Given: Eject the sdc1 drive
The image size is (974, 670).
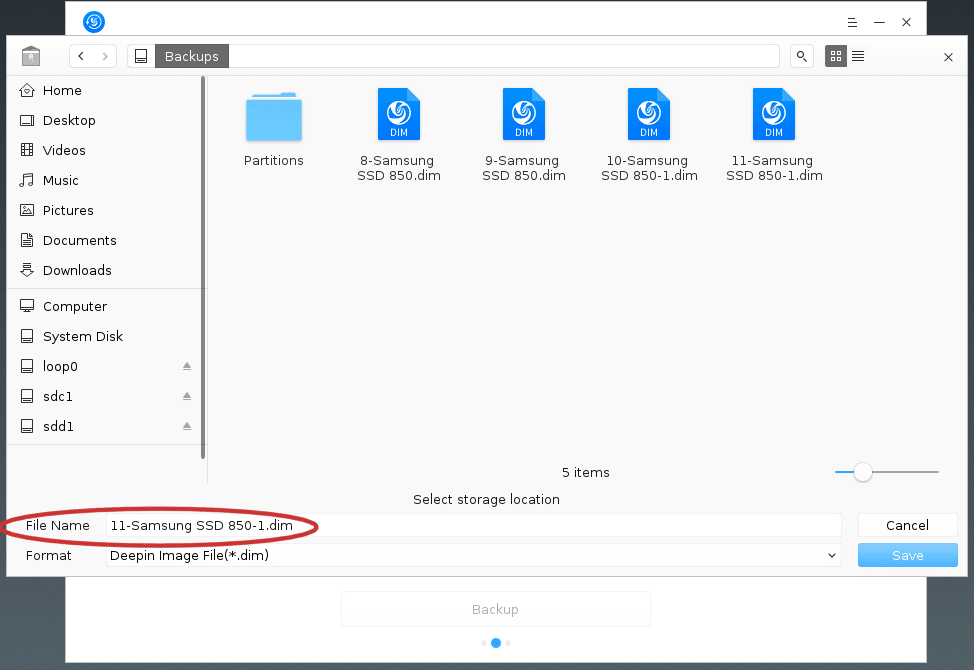Looking at the screenshot, I should 187,396.
